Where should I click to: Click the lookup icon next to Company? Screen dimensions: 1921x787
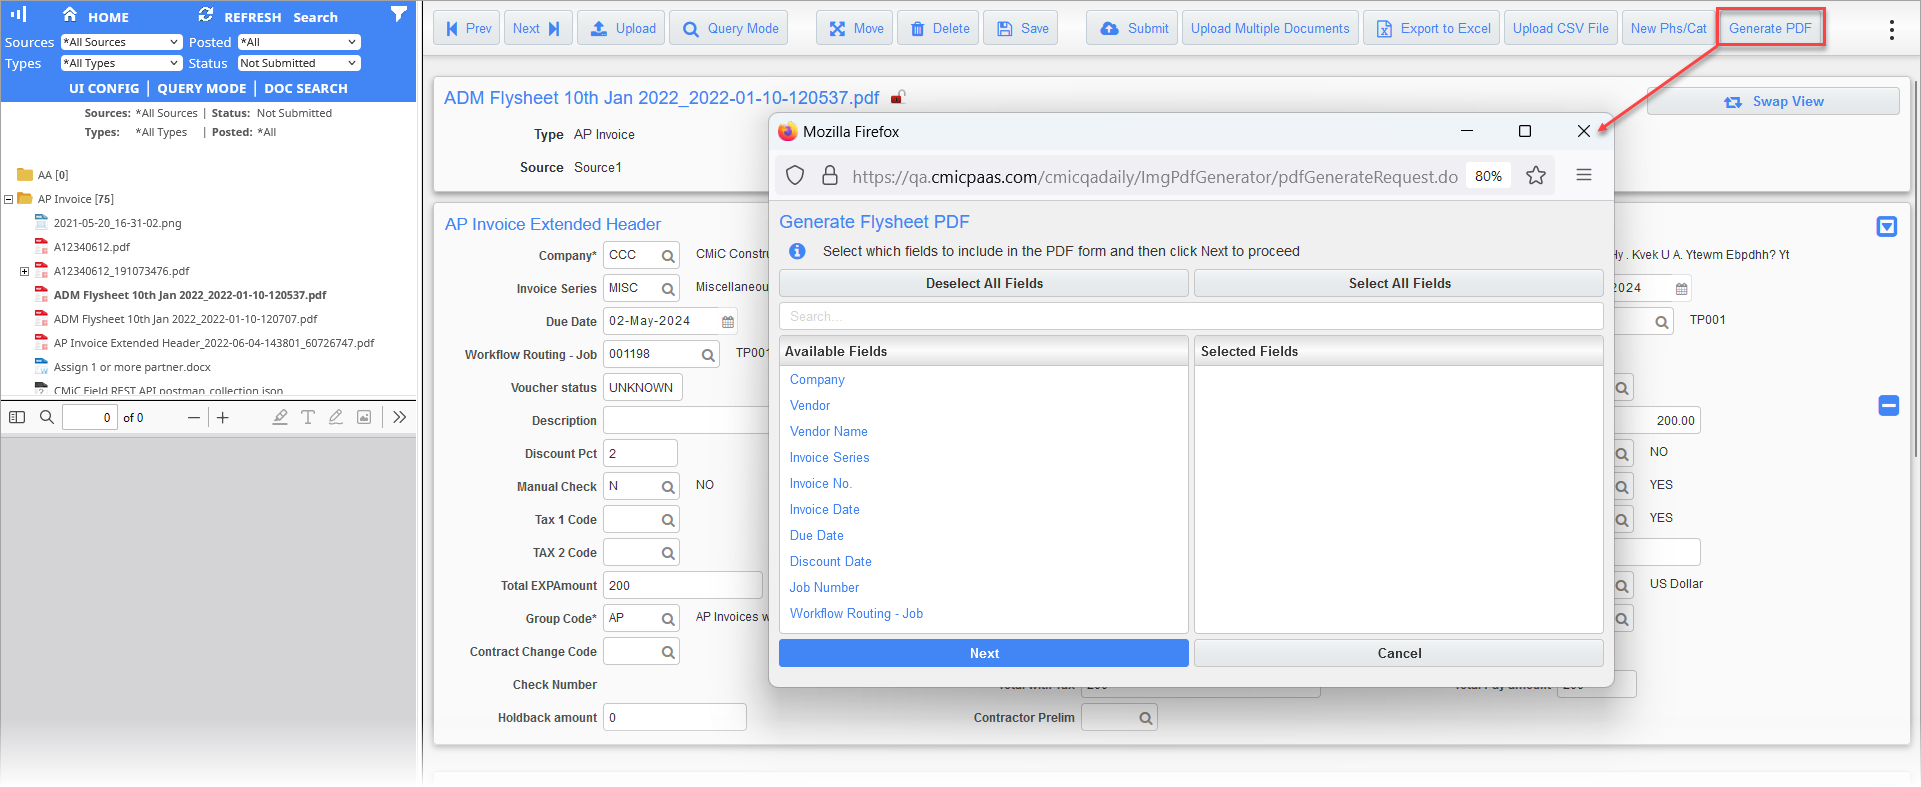pyautogui.click(x=668, y=256)
